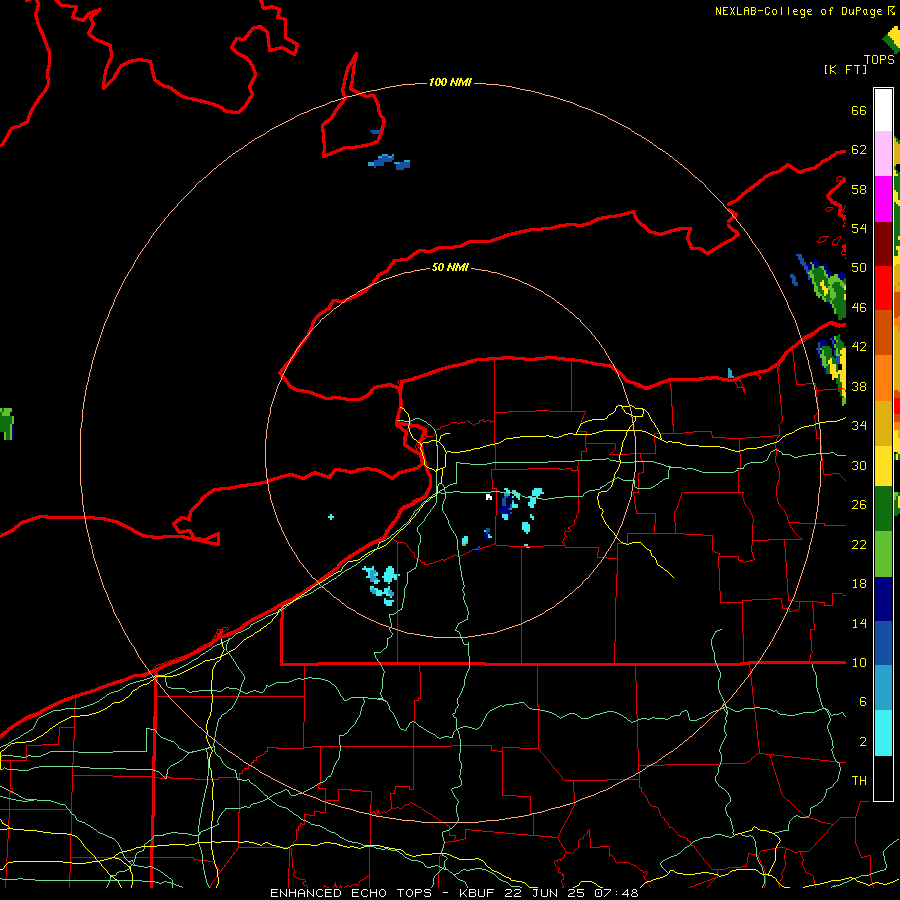The image size is (900, 900).
Task: Pick the gold legend swatch
Action: click(x=883, y=423)
